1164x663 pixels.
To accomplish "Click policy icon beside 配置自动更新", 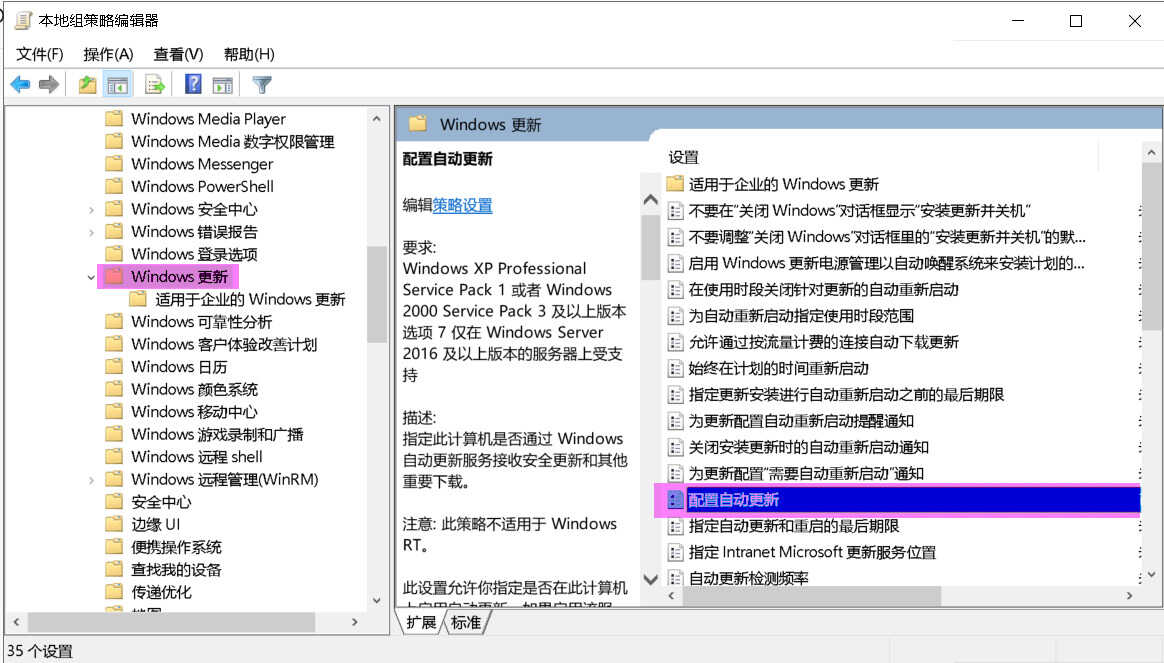I will [676, 500].
